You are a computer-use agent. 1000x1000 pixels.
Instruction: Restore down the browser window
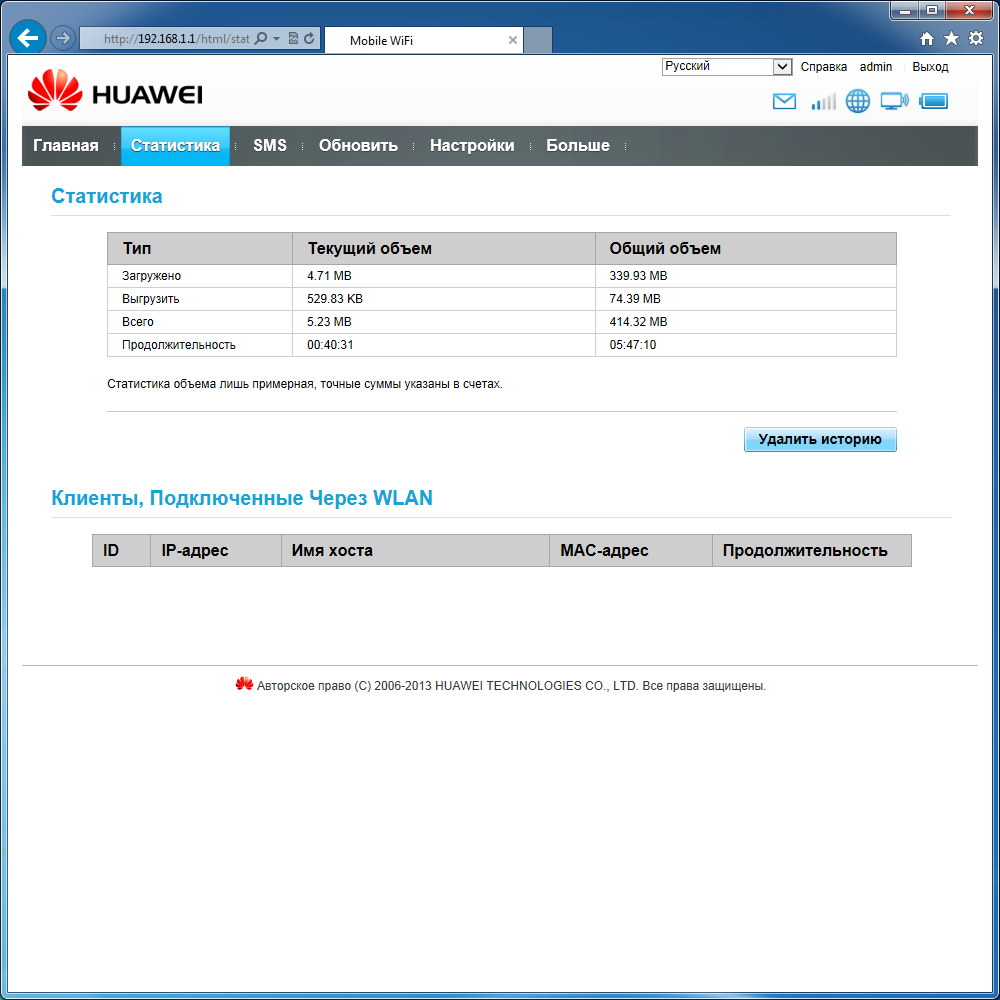click(x=932, y=10)
